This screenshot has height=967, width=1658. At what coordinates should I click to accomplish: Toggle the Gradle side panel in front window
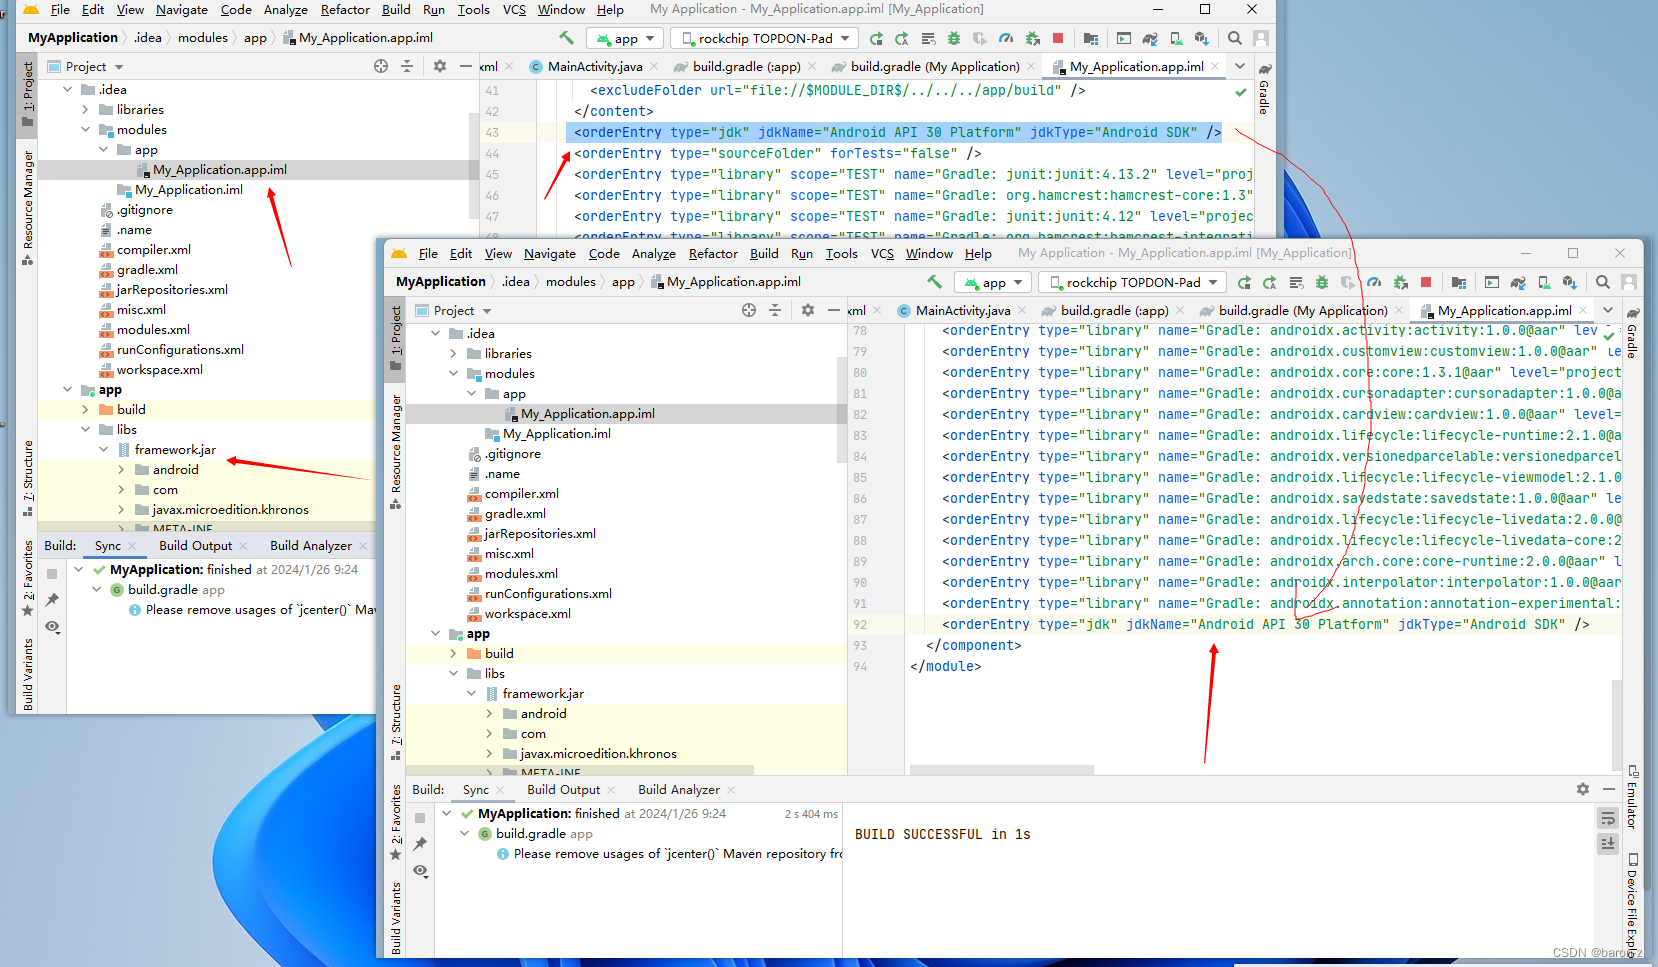pyautogui.click(x=1631, y=332)
